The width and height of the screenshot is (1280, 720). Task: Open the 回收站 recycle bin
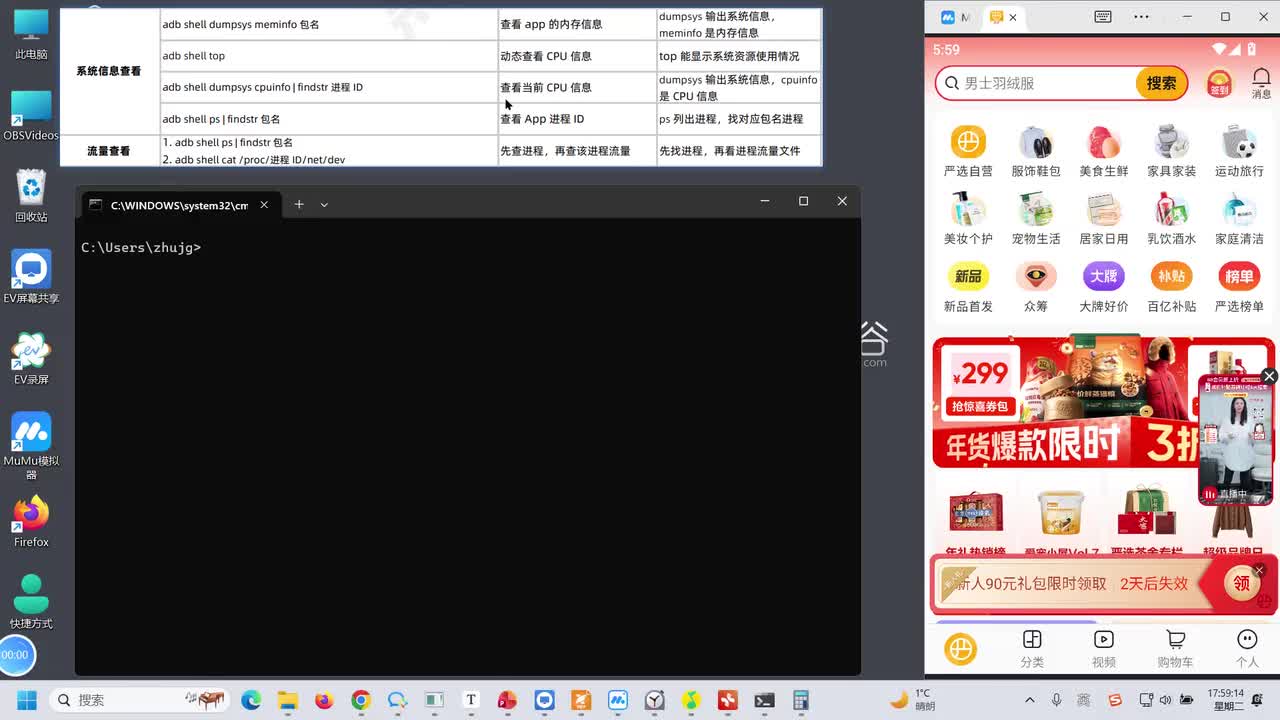31,196
